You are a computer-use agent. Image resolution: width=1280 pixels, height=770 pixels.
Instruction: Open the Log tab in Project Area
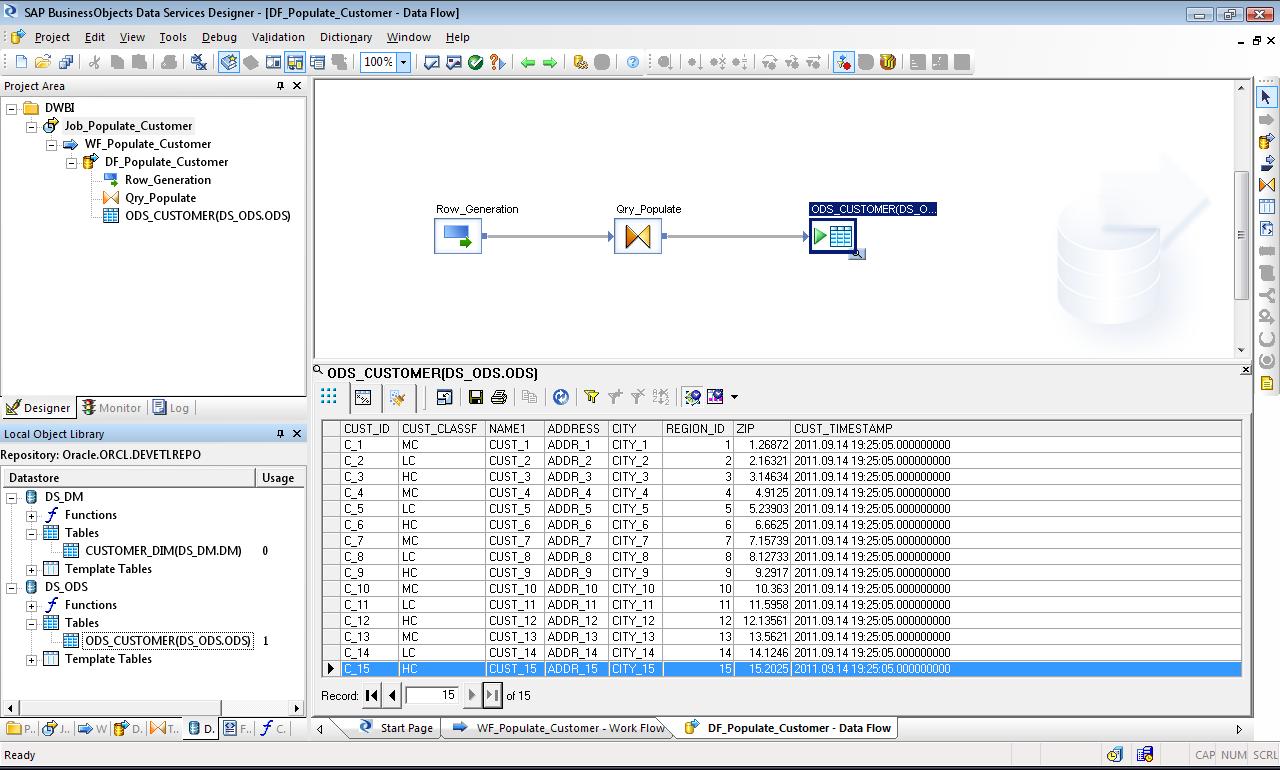pyautogui.click(x=171, y=408)
